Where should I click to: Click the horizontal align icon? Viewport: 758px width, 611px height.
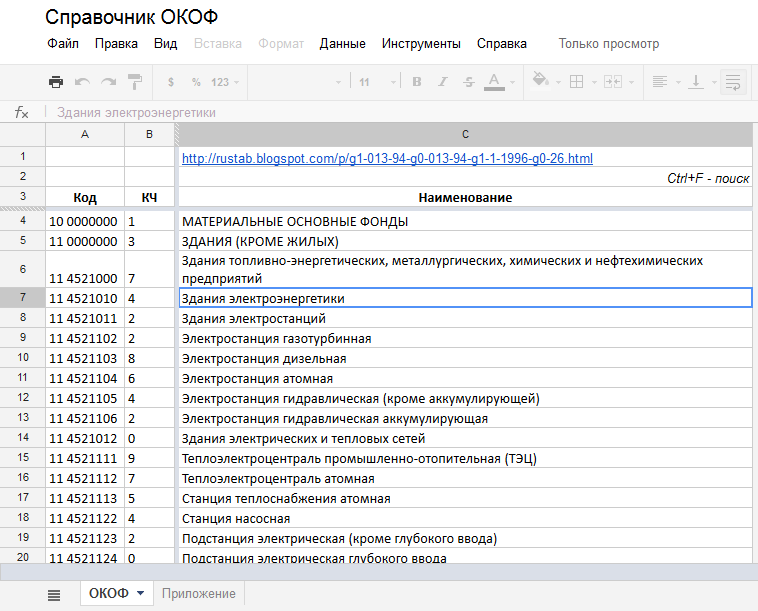click(659, 82)
